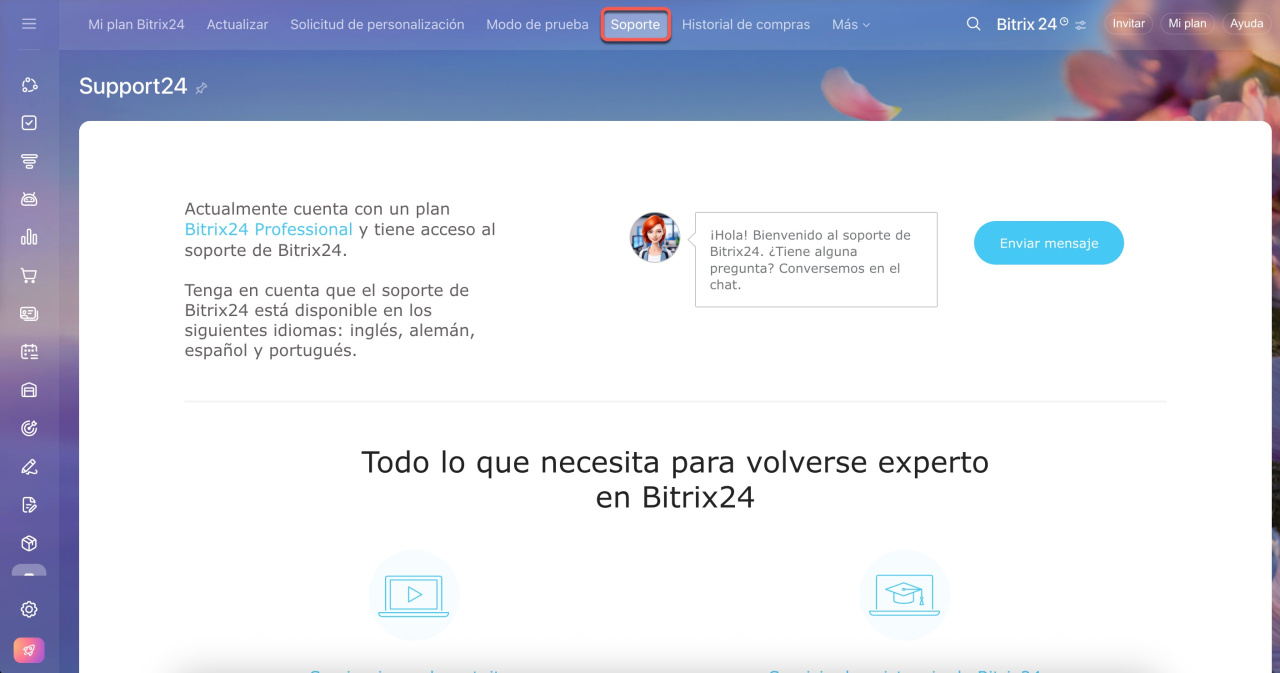Viewport: 1280px width, 673px height.
Task: Open the box package icon in the sidebar
Action: pos(29,543)
